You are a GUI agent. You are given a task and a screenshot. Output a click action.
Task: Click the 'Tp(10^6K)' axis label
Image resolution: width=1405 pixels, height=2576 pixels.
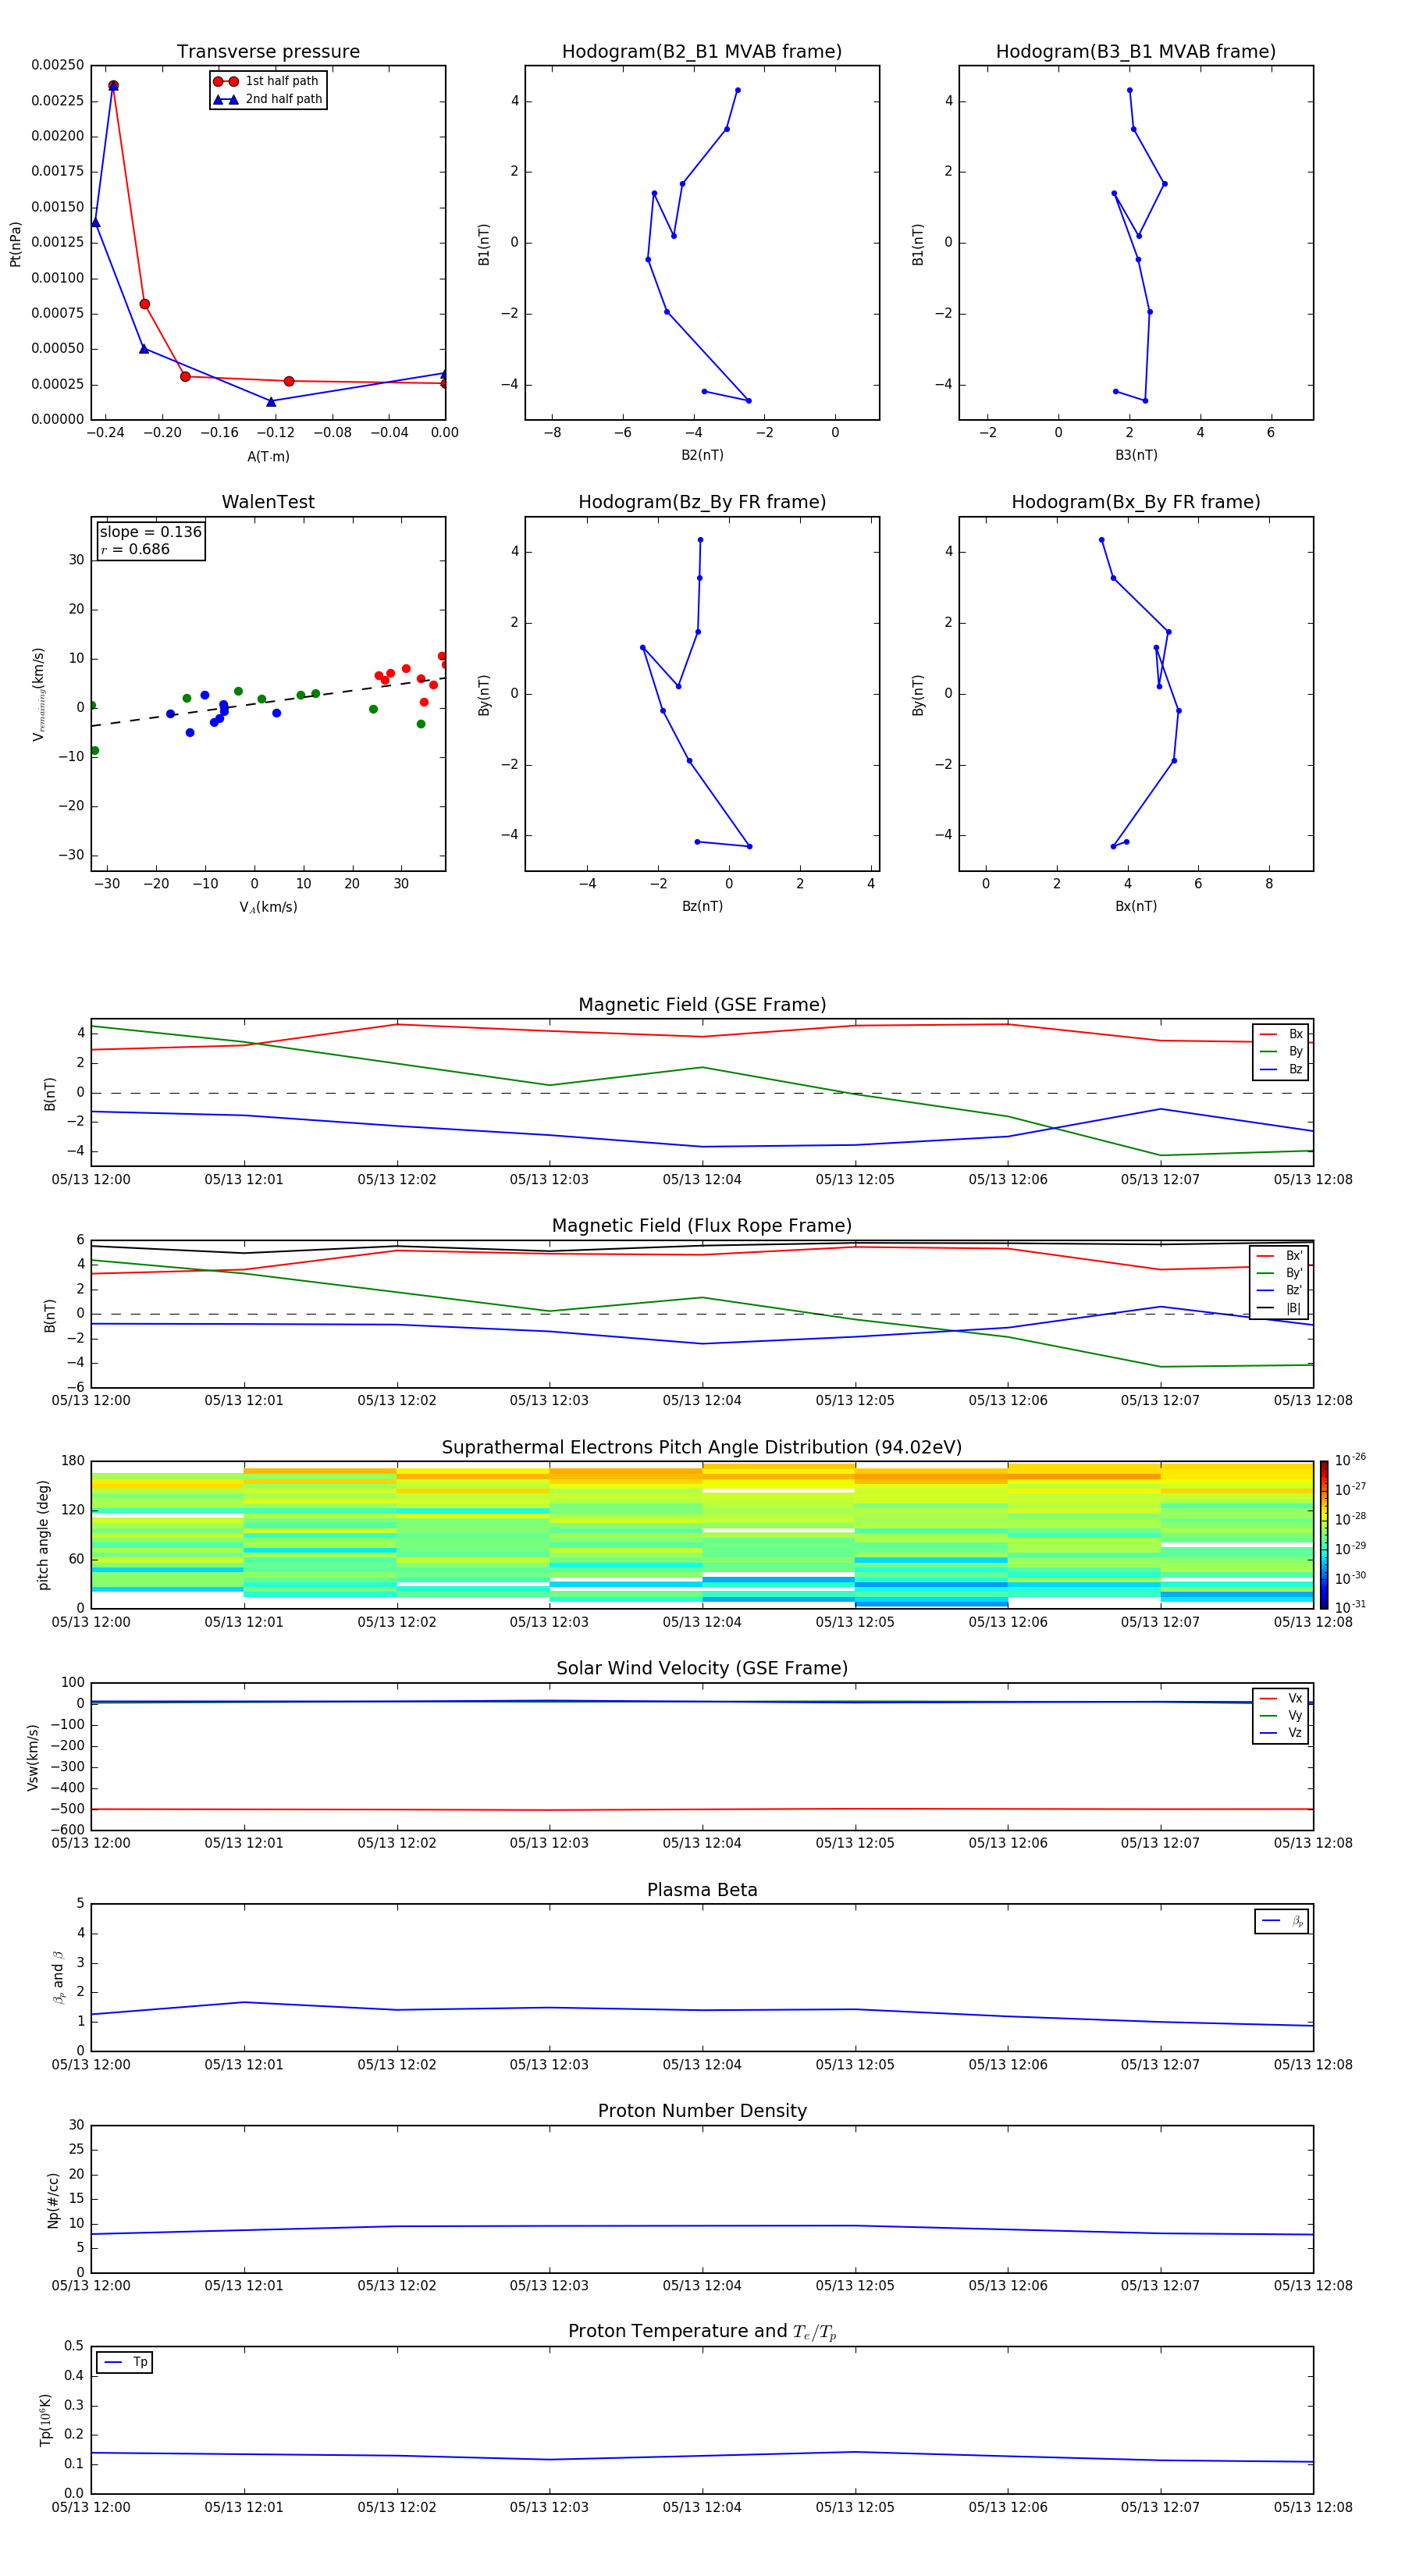[x=45, y=2420]
